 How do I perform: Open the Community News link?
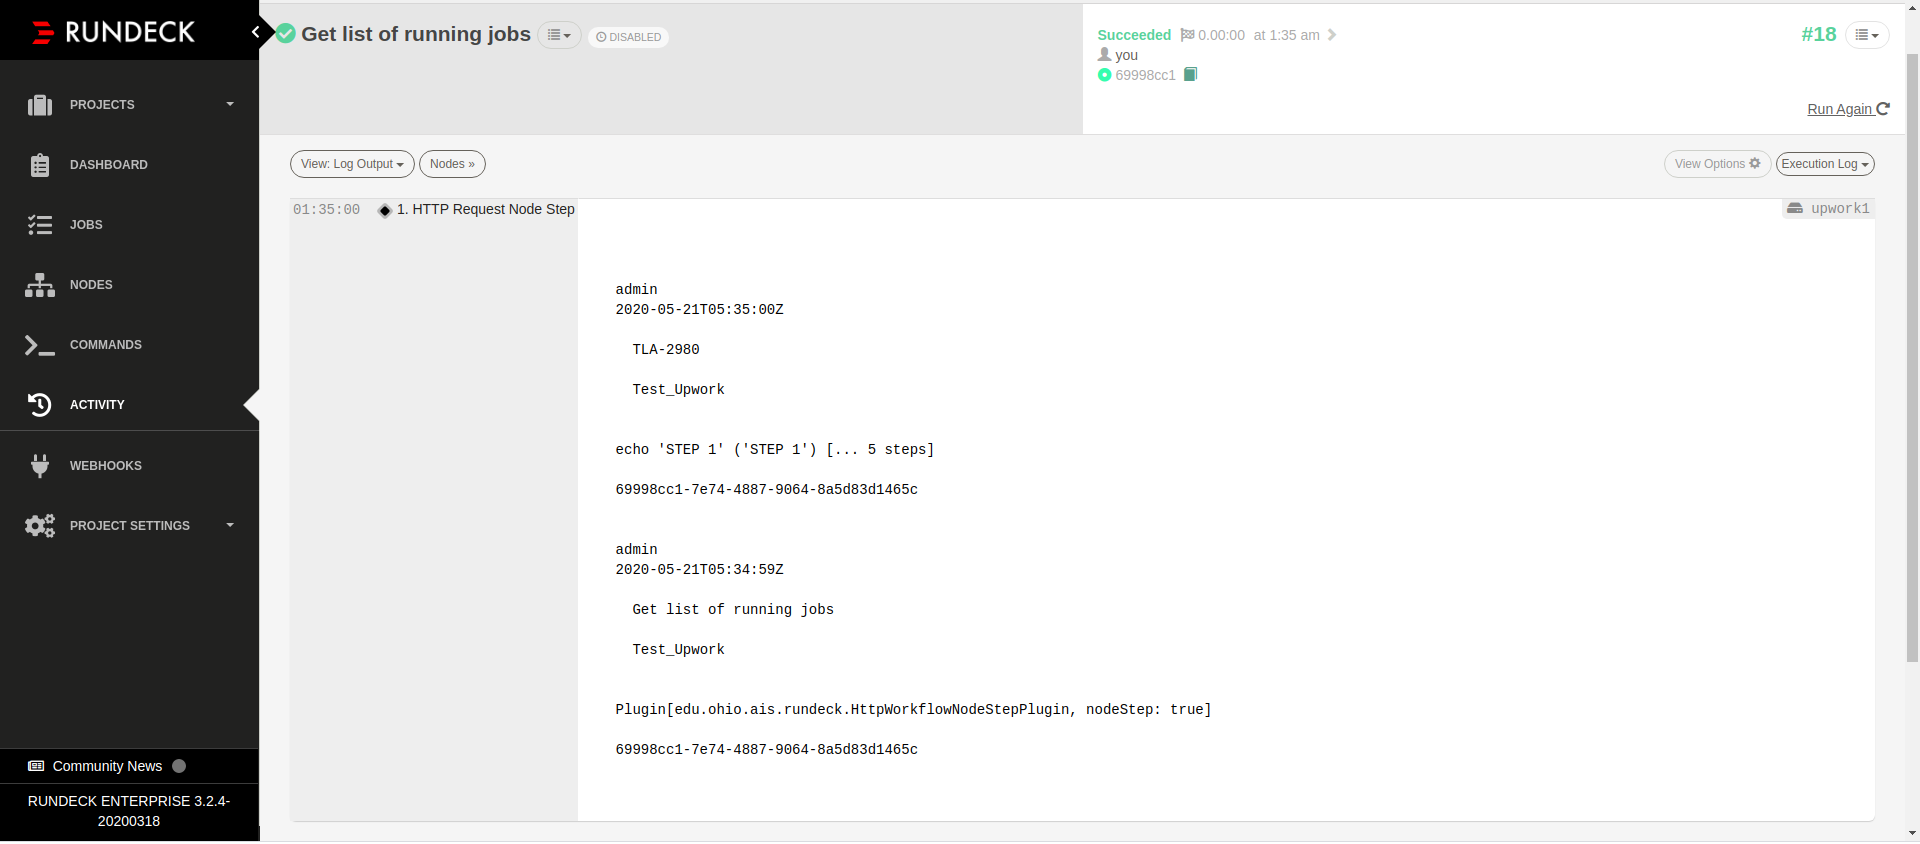(x=107, y=766)
